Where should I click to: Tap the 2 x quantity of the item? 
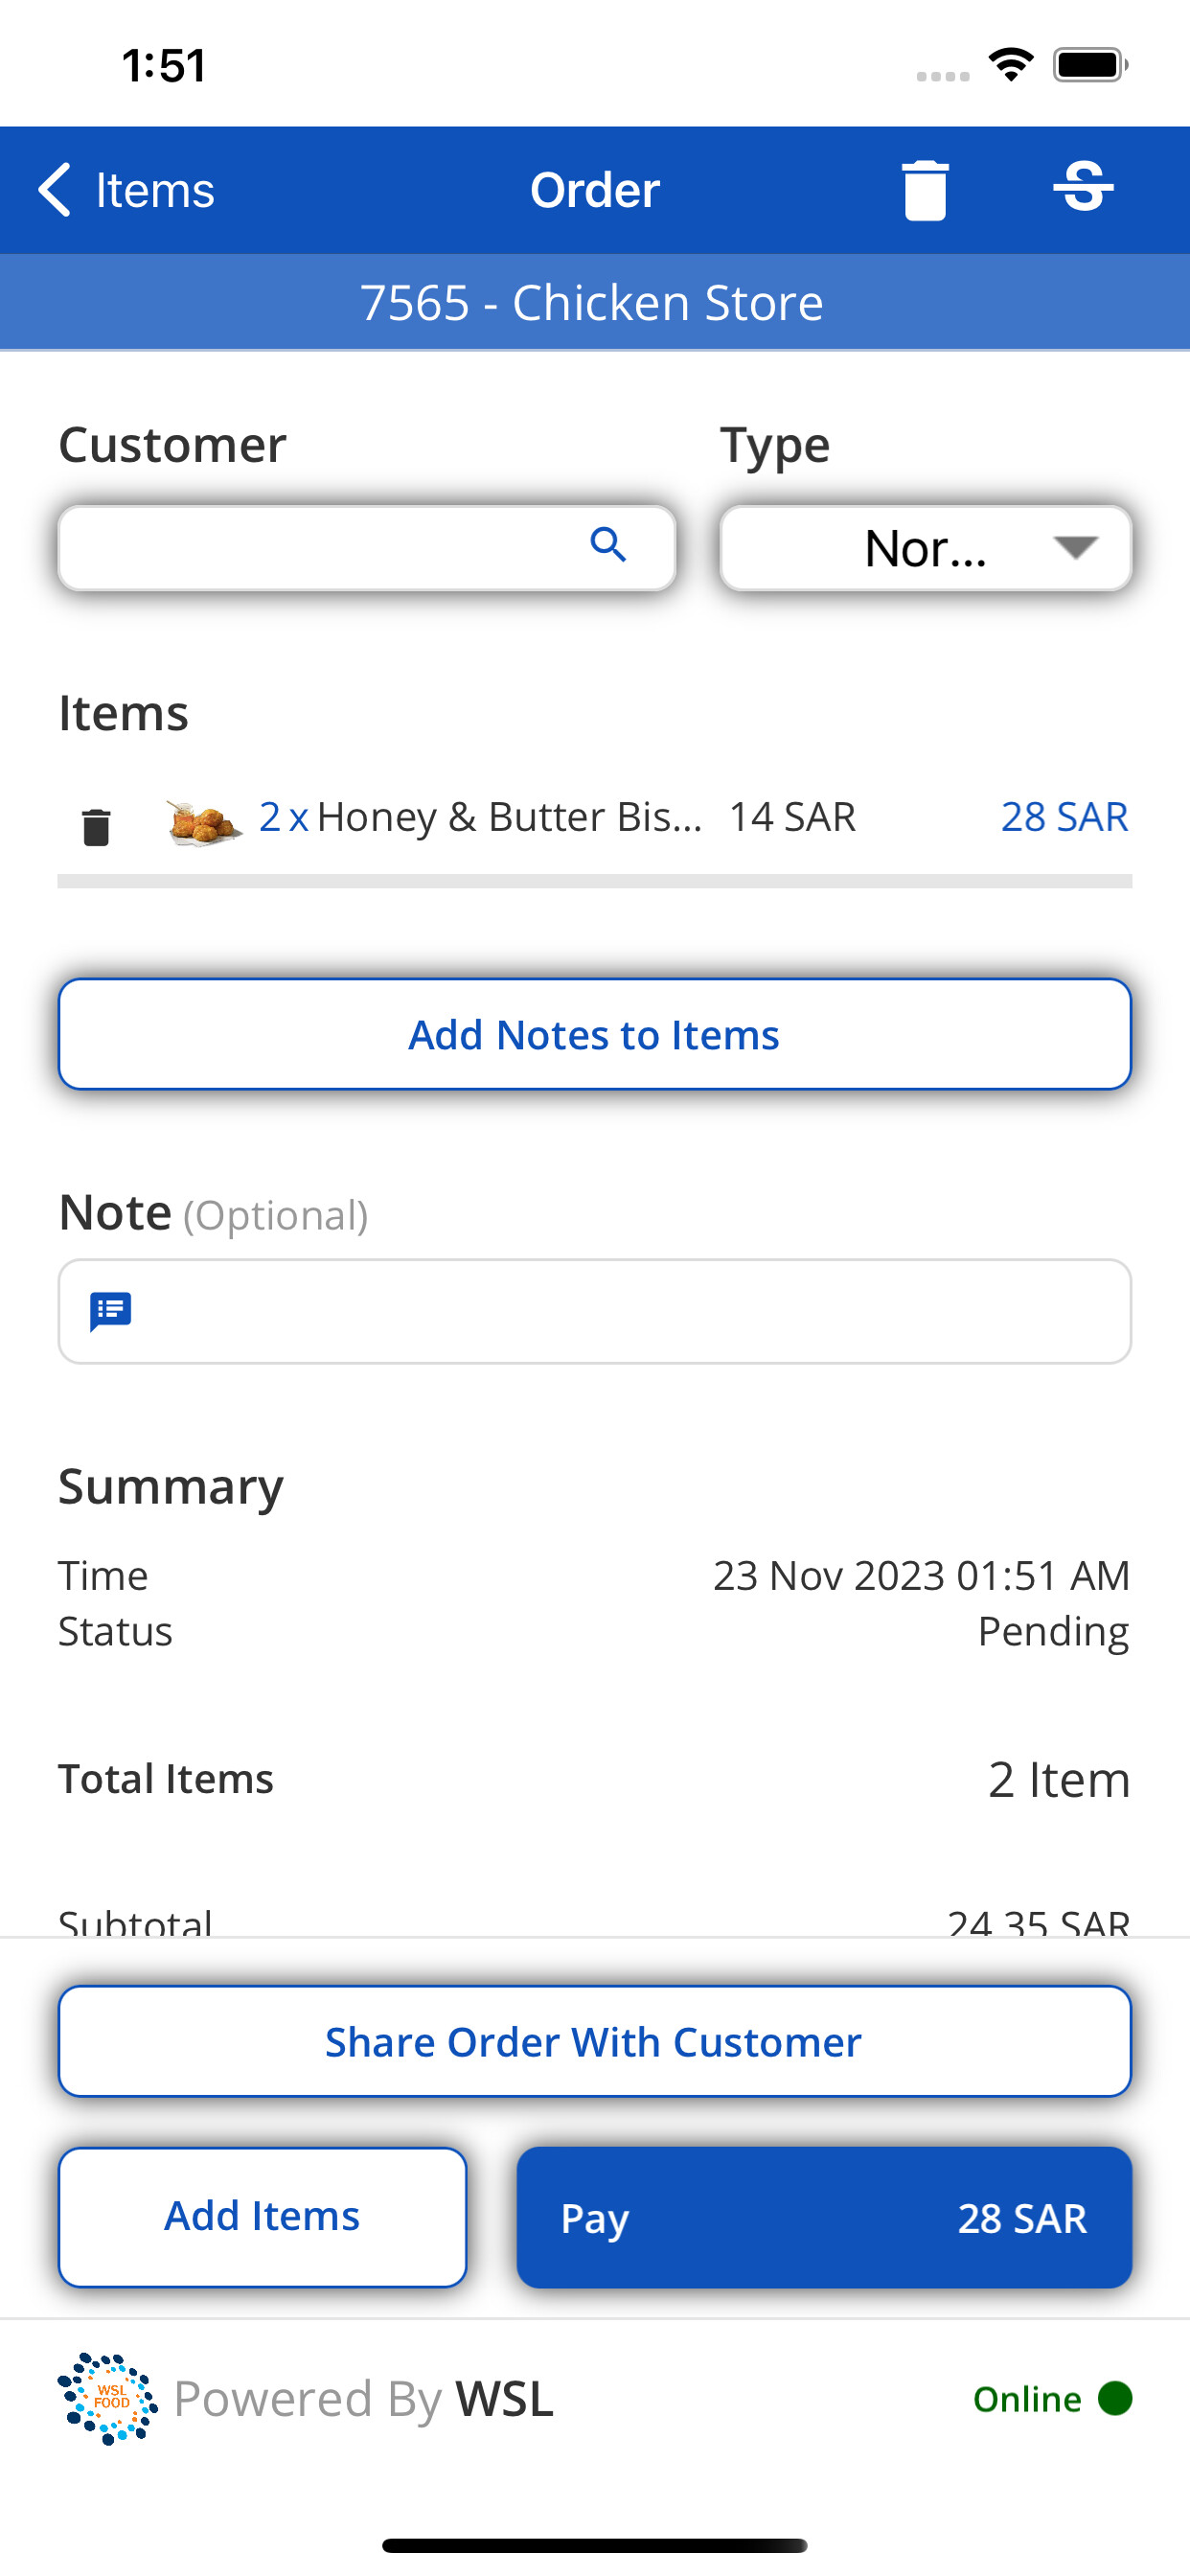point(282,817)
